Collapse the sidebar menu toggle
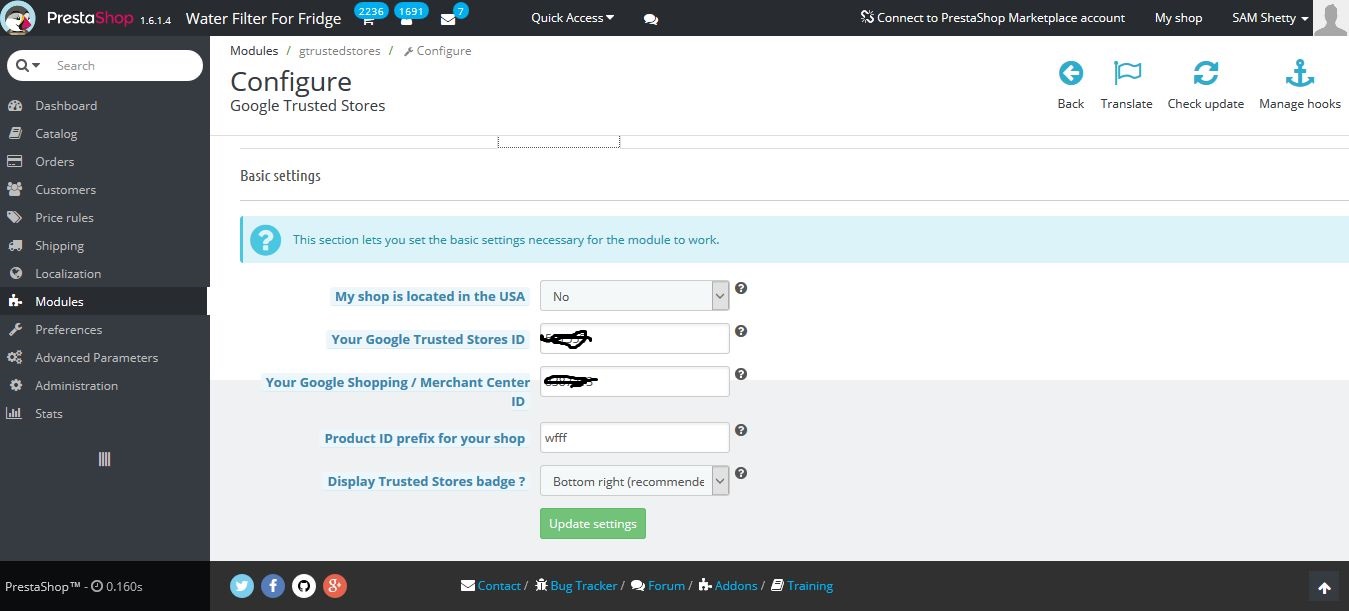This screenshot has width=1349, height=611. pos(104,459)
